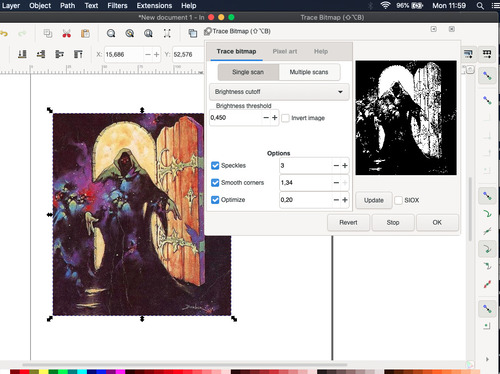Pick the magenta swatch in the palette
The height and width of the screenshot is (374, 500).
coord(120,372)
